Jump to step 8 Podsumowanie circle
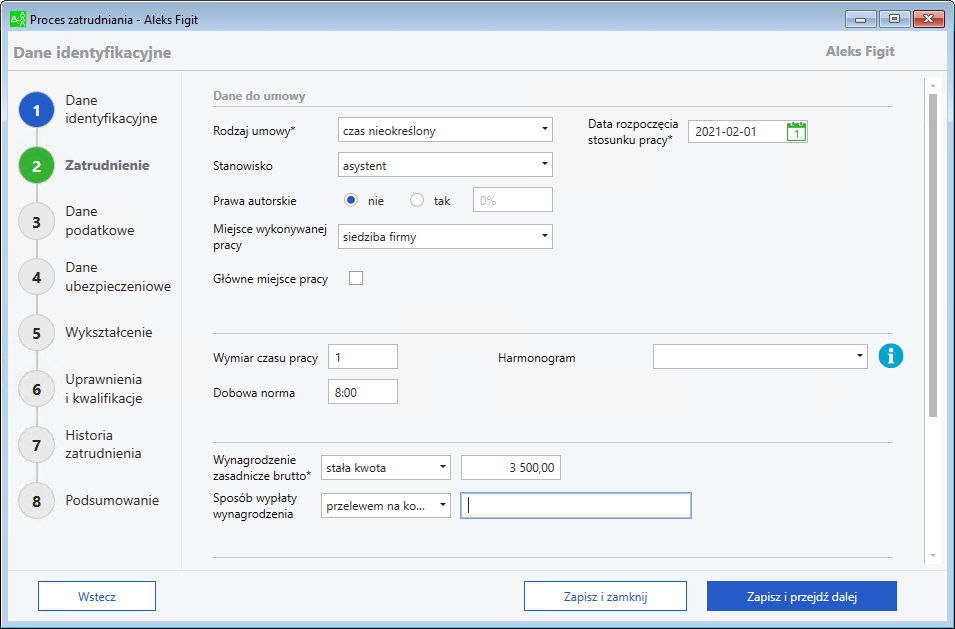The image size is (955, 629). point(36,501)
